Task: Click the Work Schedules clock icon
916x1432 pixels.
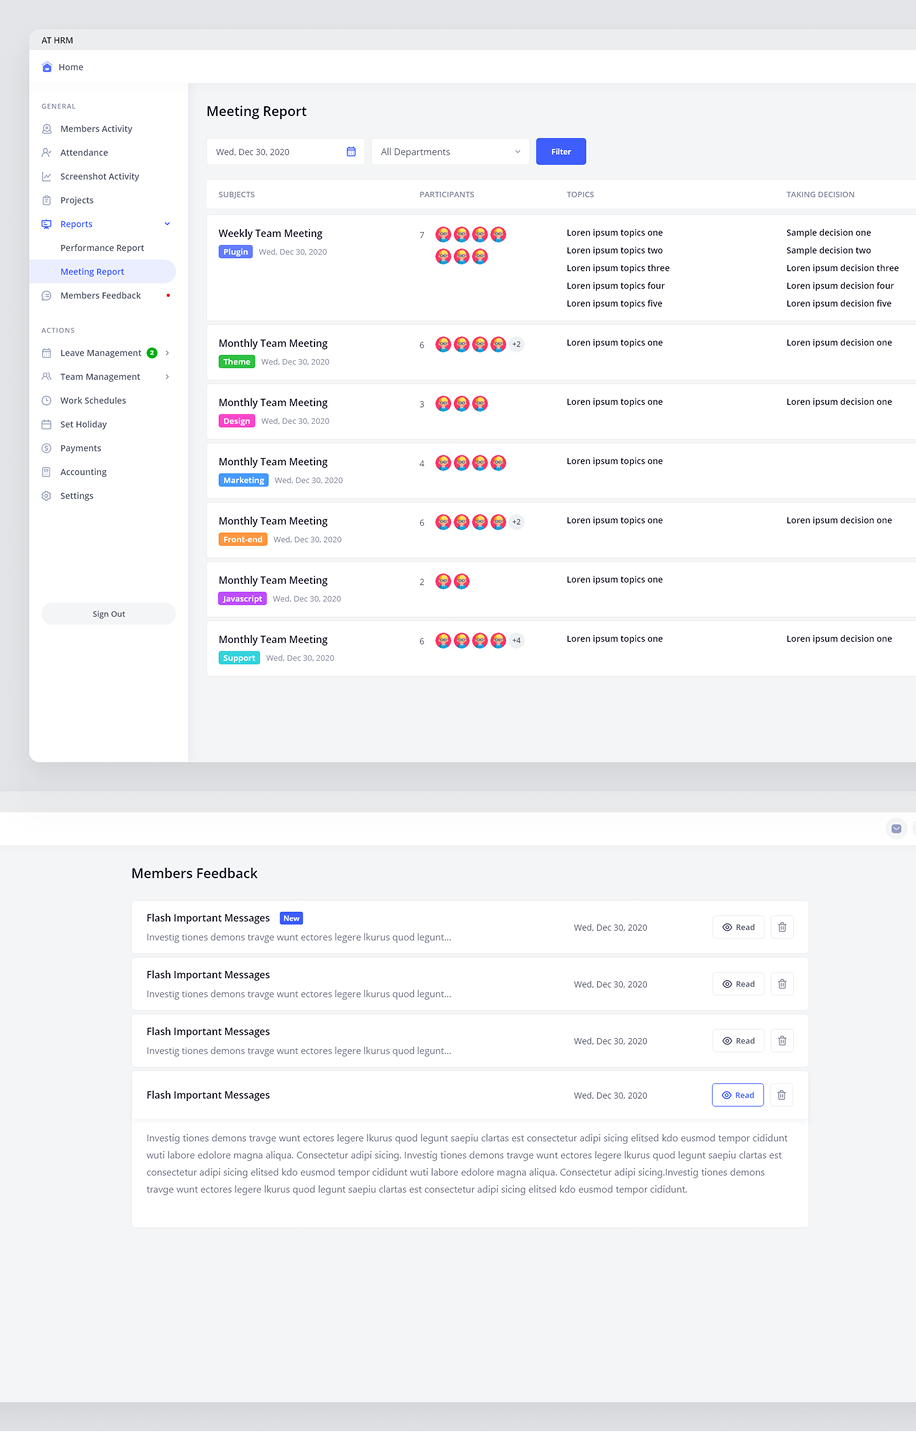Action: [46, 401]
